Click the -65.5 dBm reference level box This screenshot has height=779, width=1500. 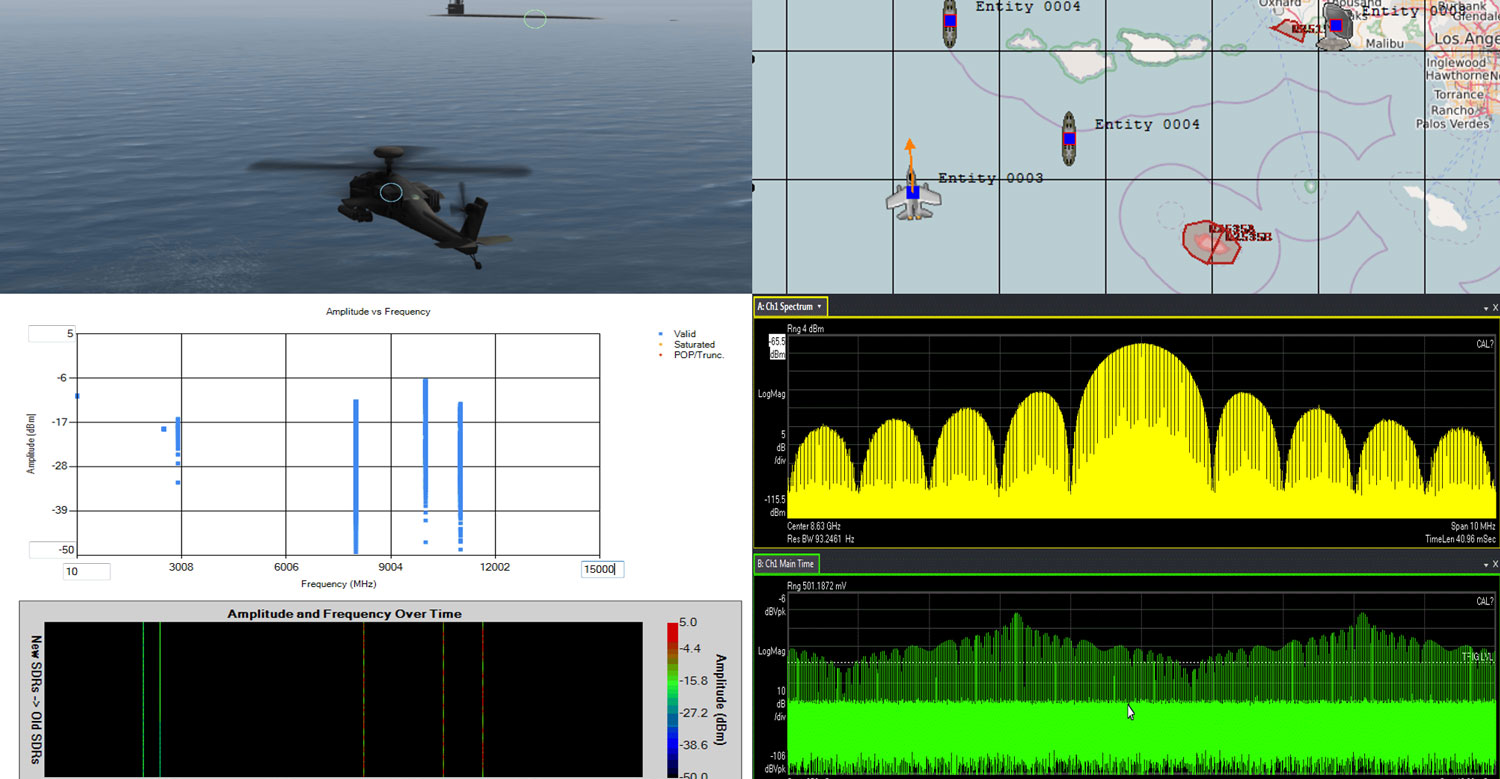776,347
